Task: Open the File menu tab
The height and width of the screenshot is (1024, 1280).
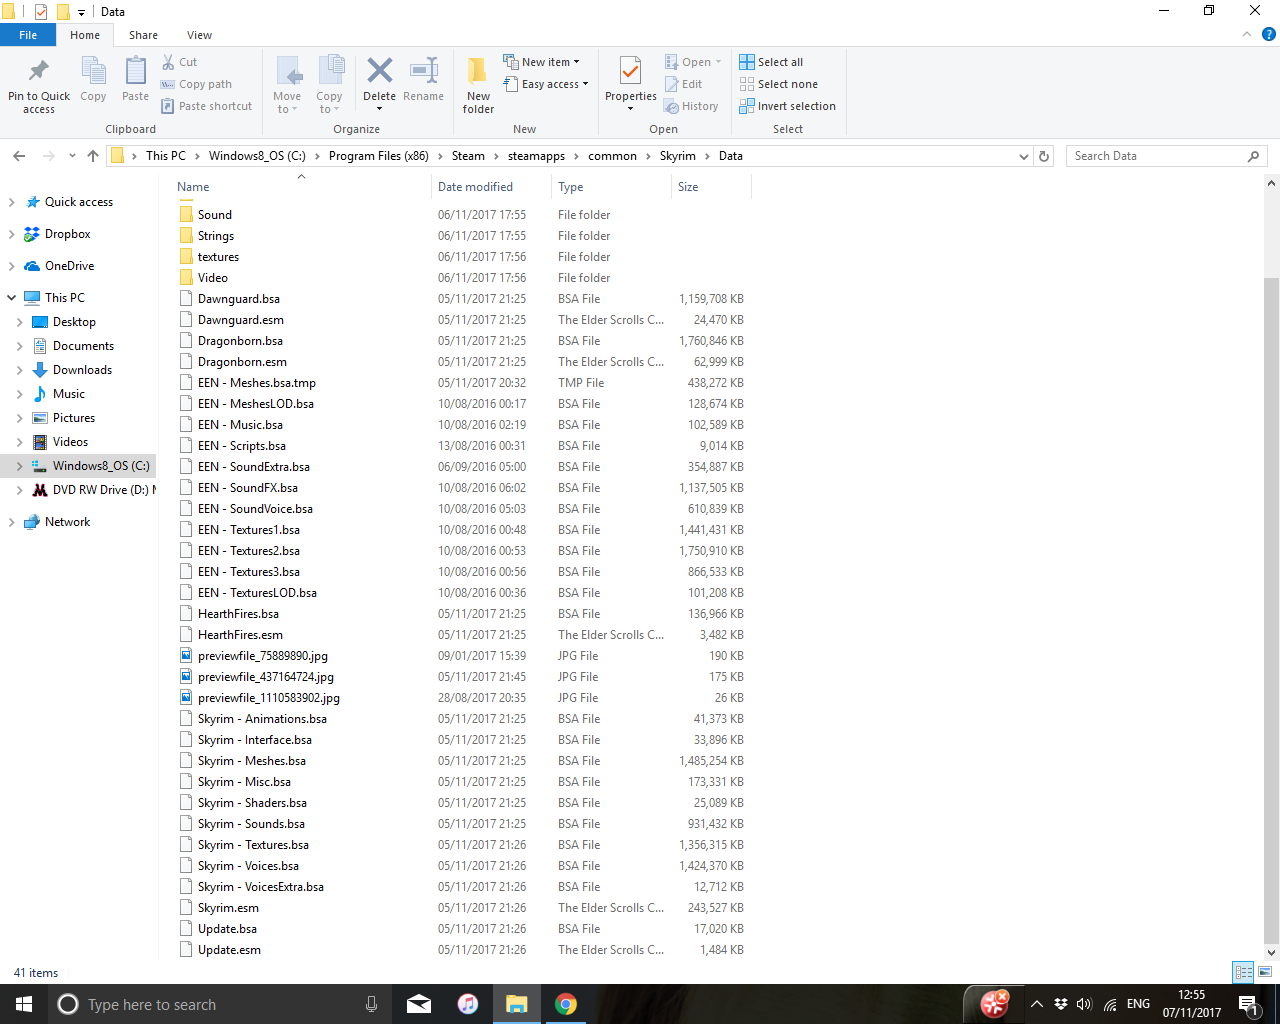Action: click(x=28, y=35)
